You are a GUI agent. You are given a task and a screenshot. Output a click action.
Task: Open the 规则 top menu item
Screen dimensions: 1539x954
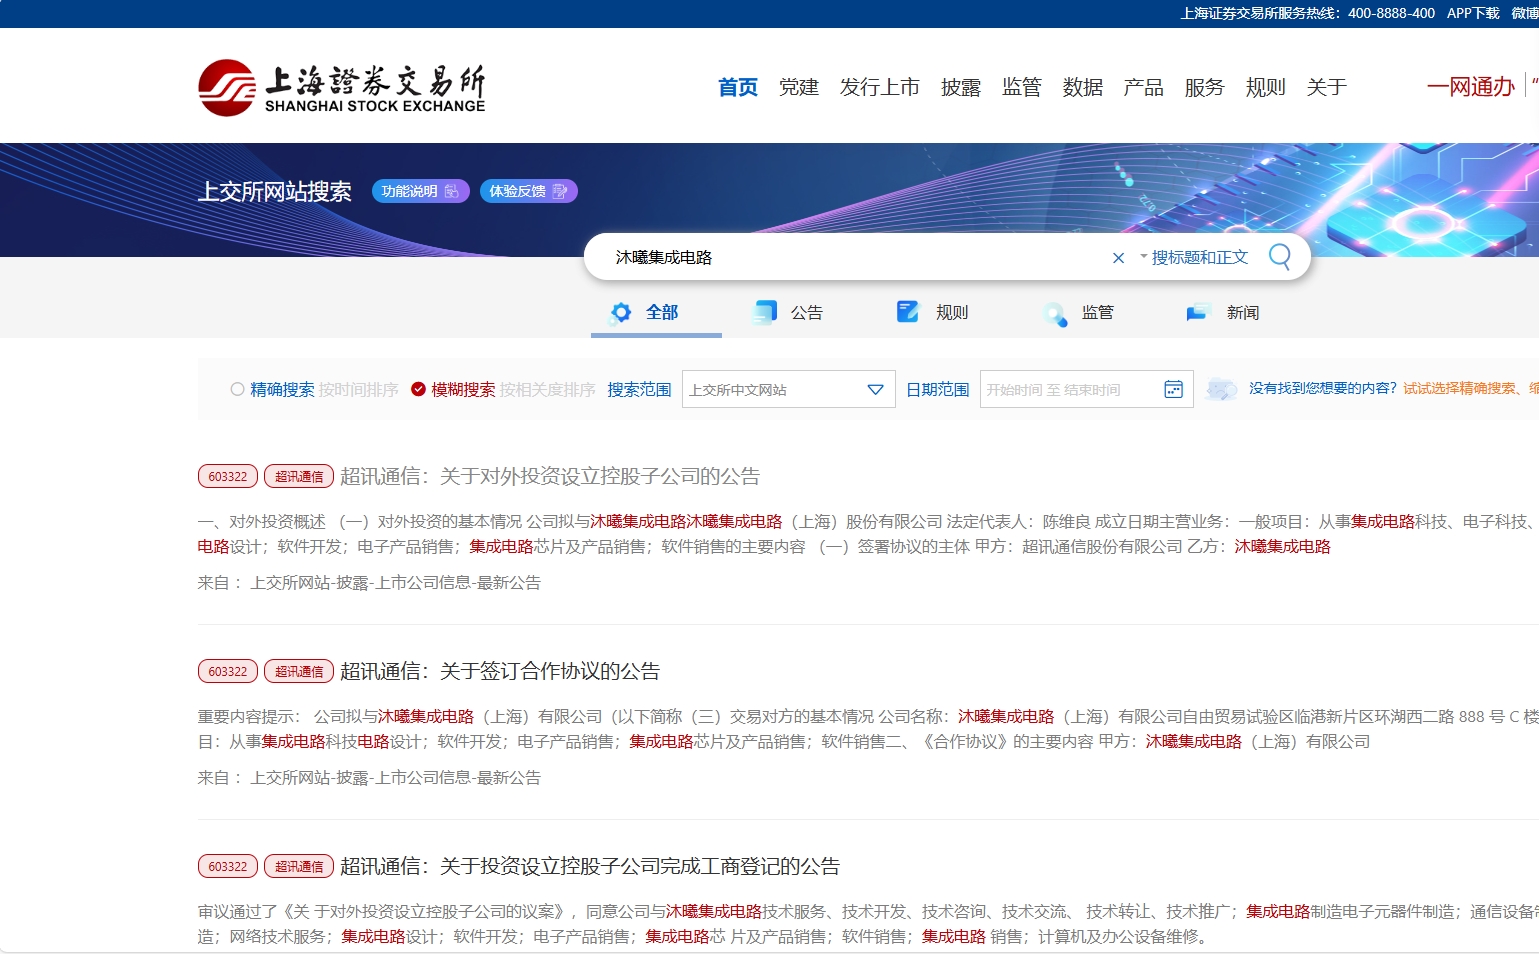coord(1266,87)
